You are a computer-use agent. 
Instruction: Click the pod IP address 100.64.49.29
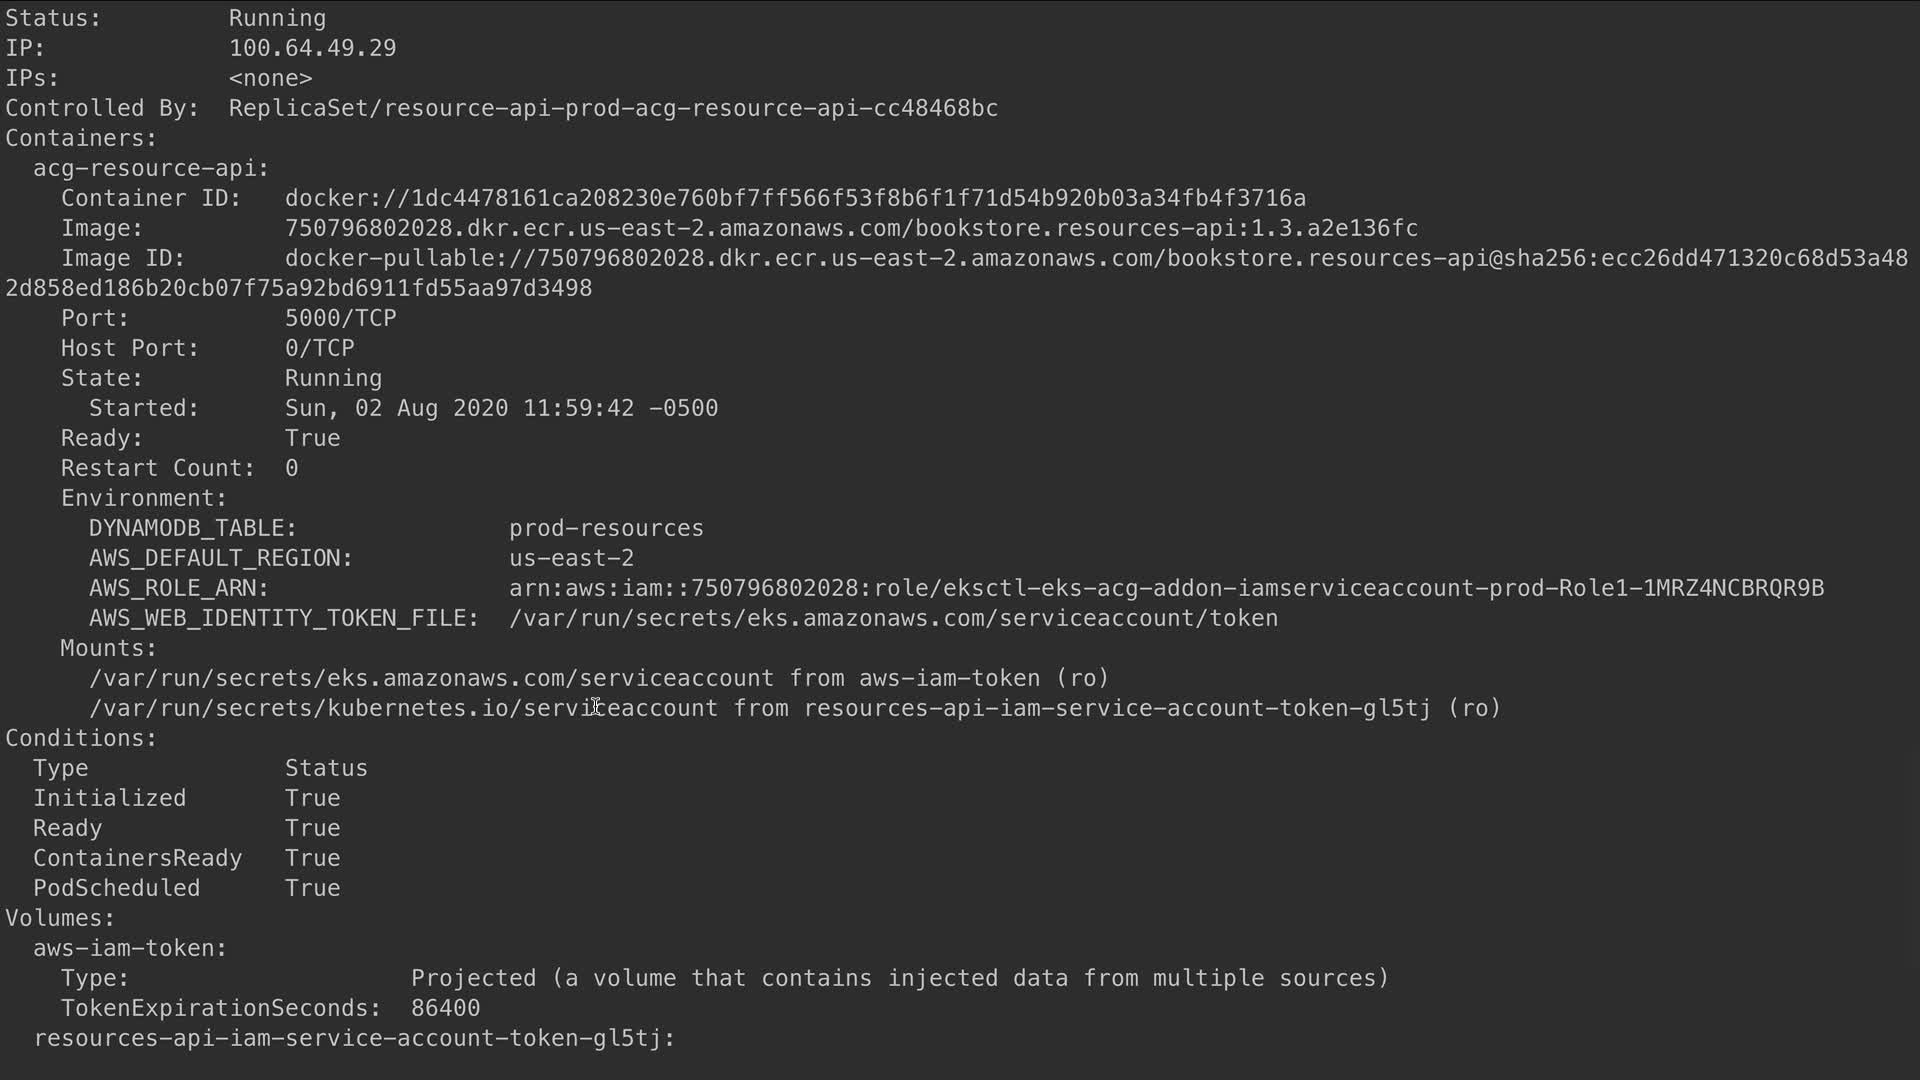(312, 48)
